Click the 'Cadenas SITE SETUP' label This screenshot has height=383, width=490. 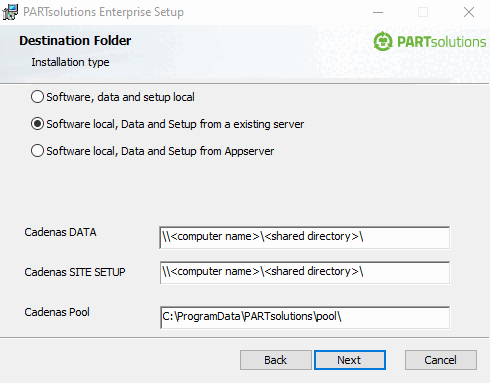tap(75, 272)
